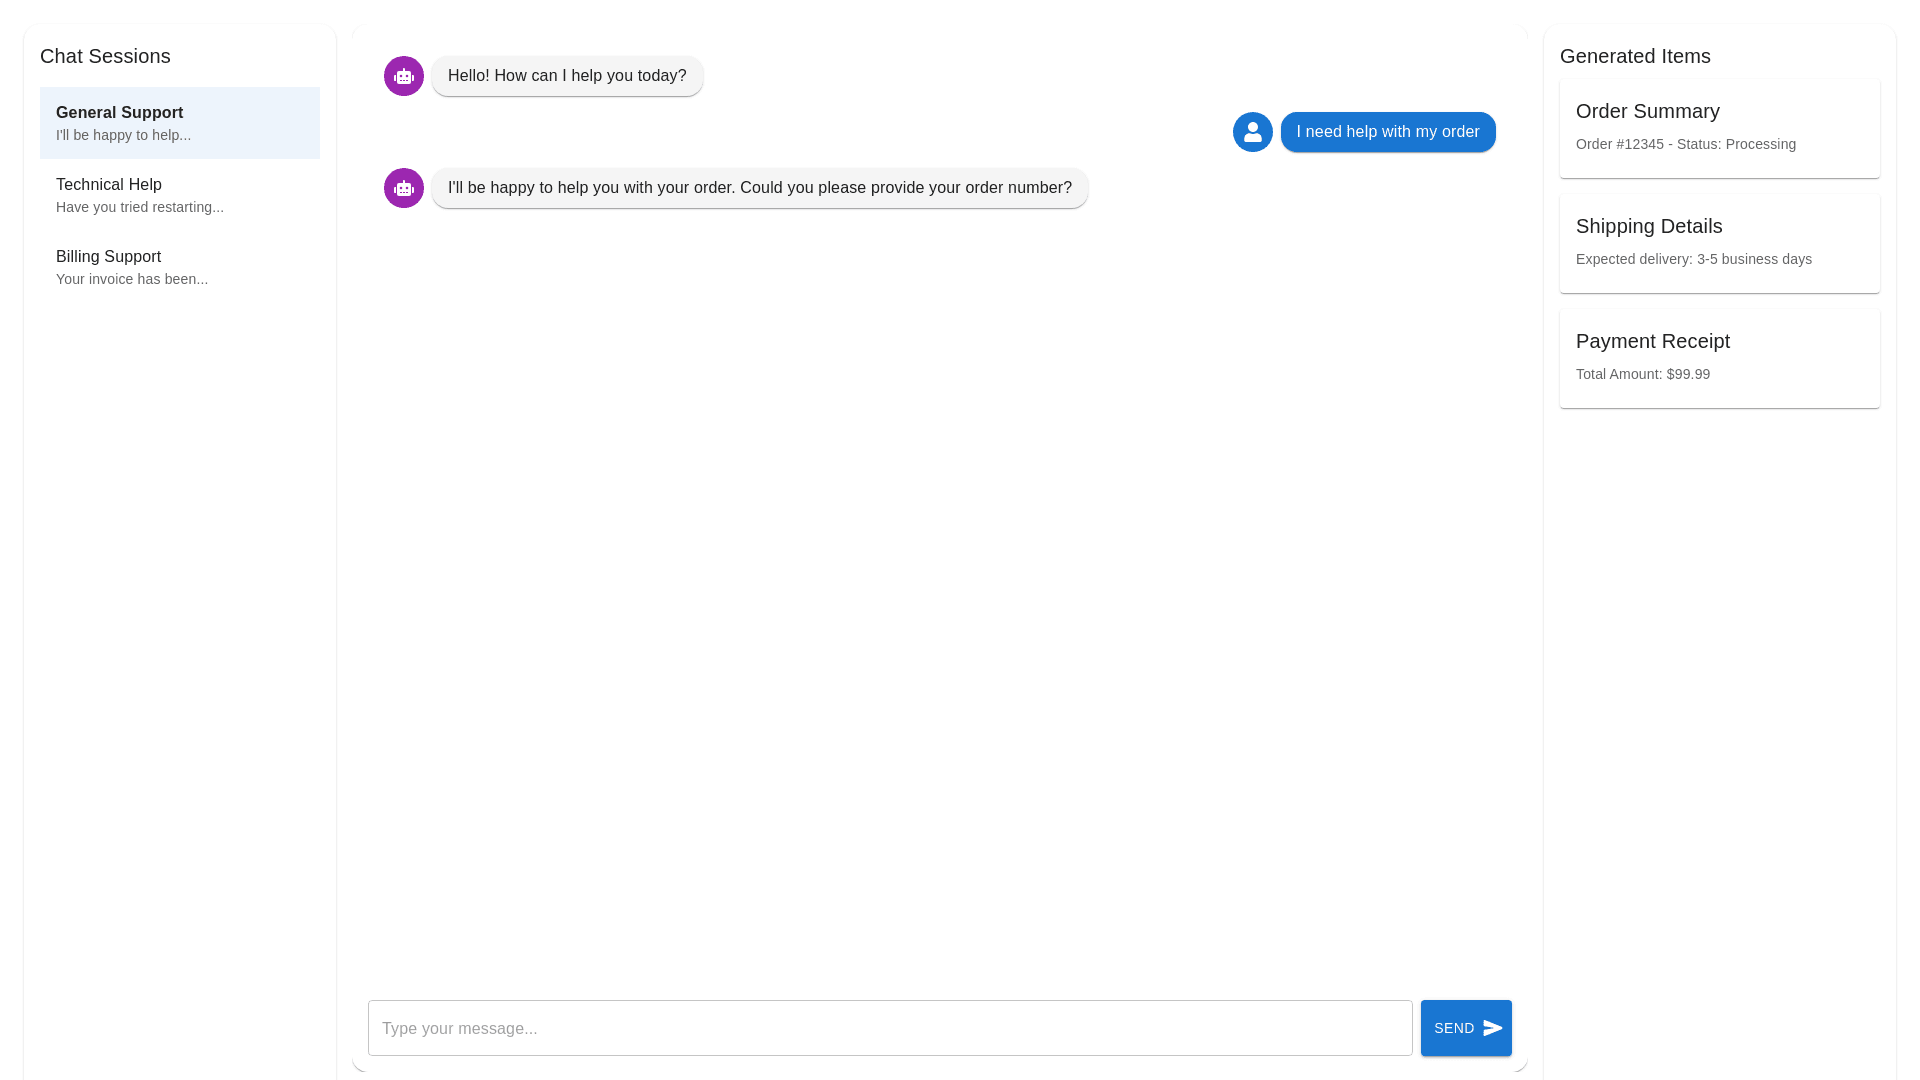1920x1080 pixels.
Task: Open the Payment Receipt card
Action: [x=1719, y=358]
